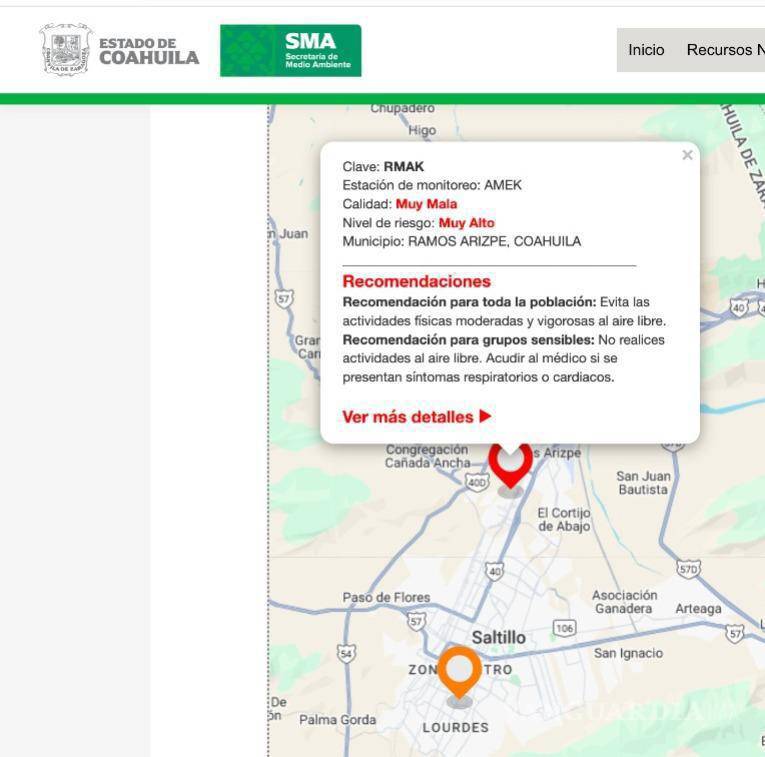Click the Palma Gorda map label

click(338, 720)
